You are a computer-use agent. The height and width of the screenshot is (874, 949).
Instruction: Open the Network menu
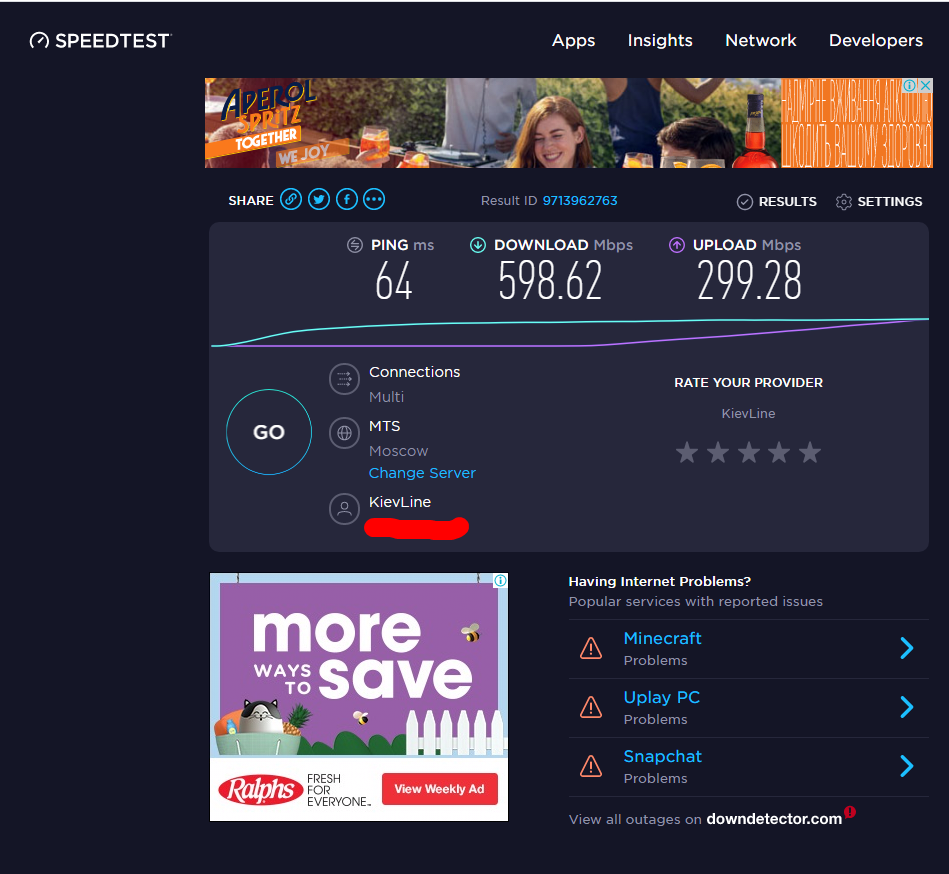click(x=761, y=41)
